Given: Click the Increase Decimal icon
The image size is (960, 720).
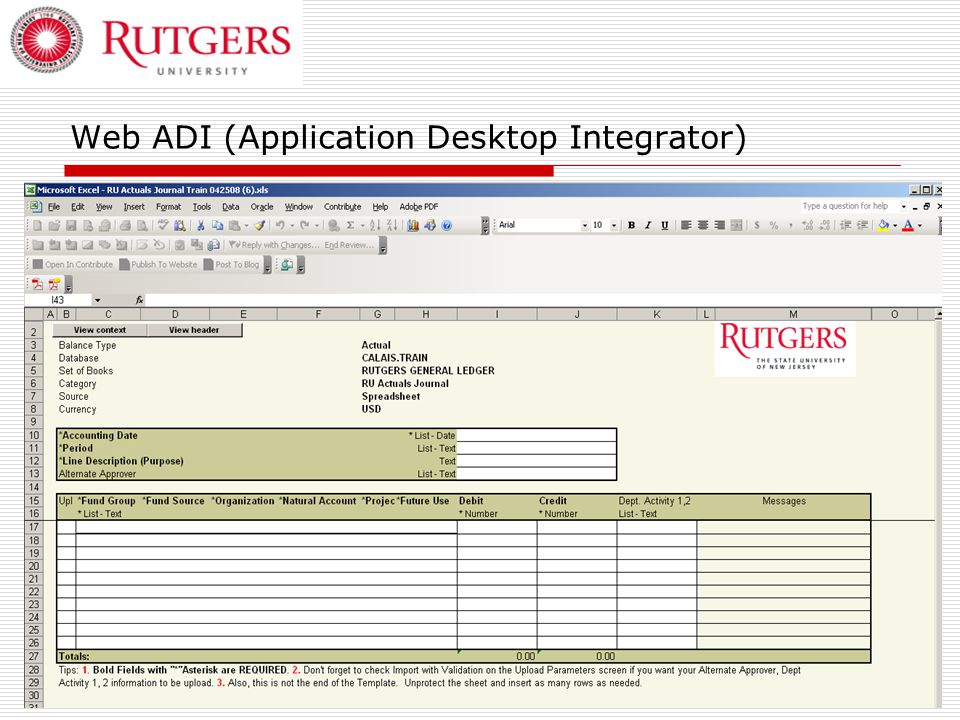Looking at the screenshot, I should point(808,225).
